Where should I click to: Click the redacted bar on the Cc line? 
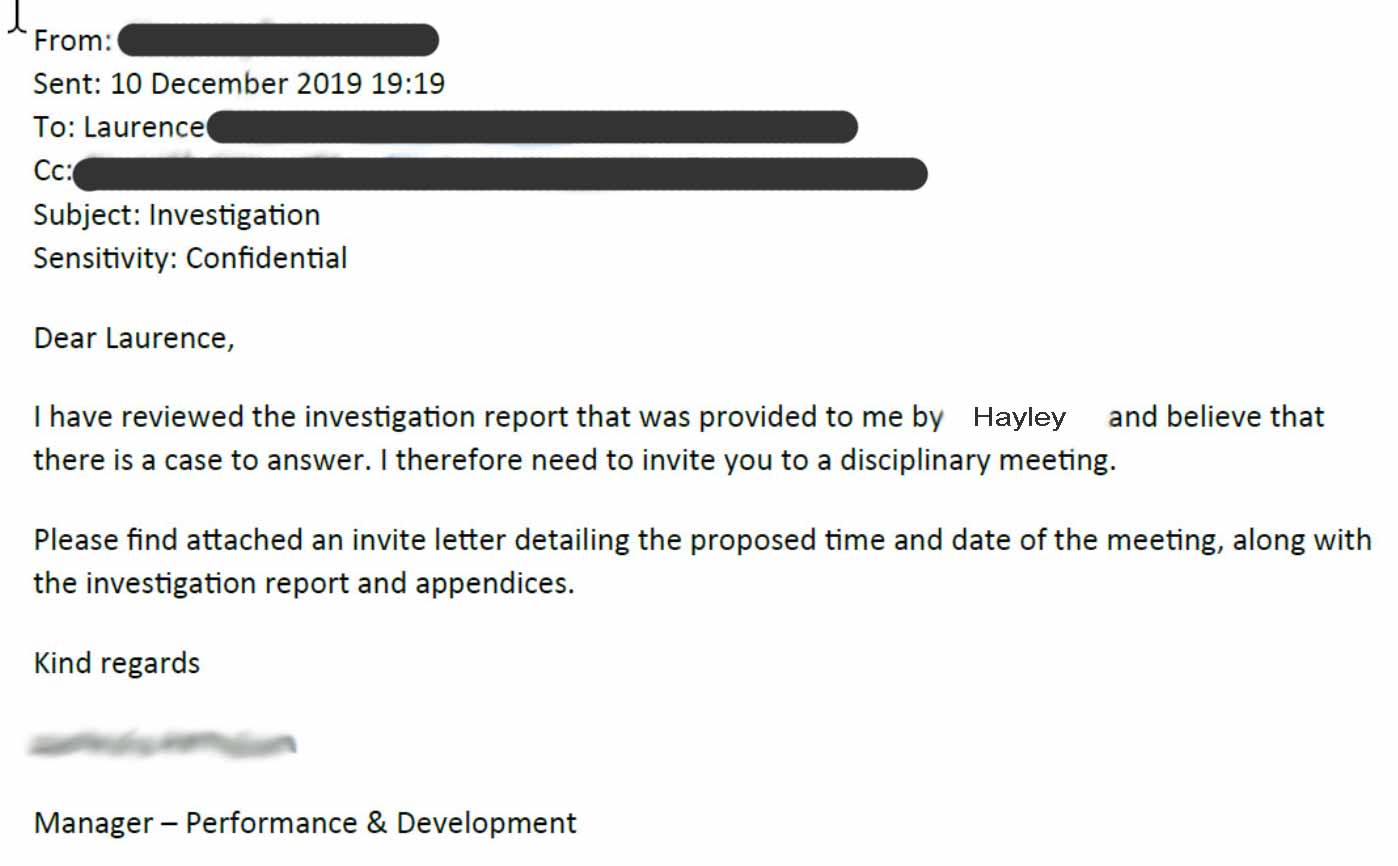point(500,173)
